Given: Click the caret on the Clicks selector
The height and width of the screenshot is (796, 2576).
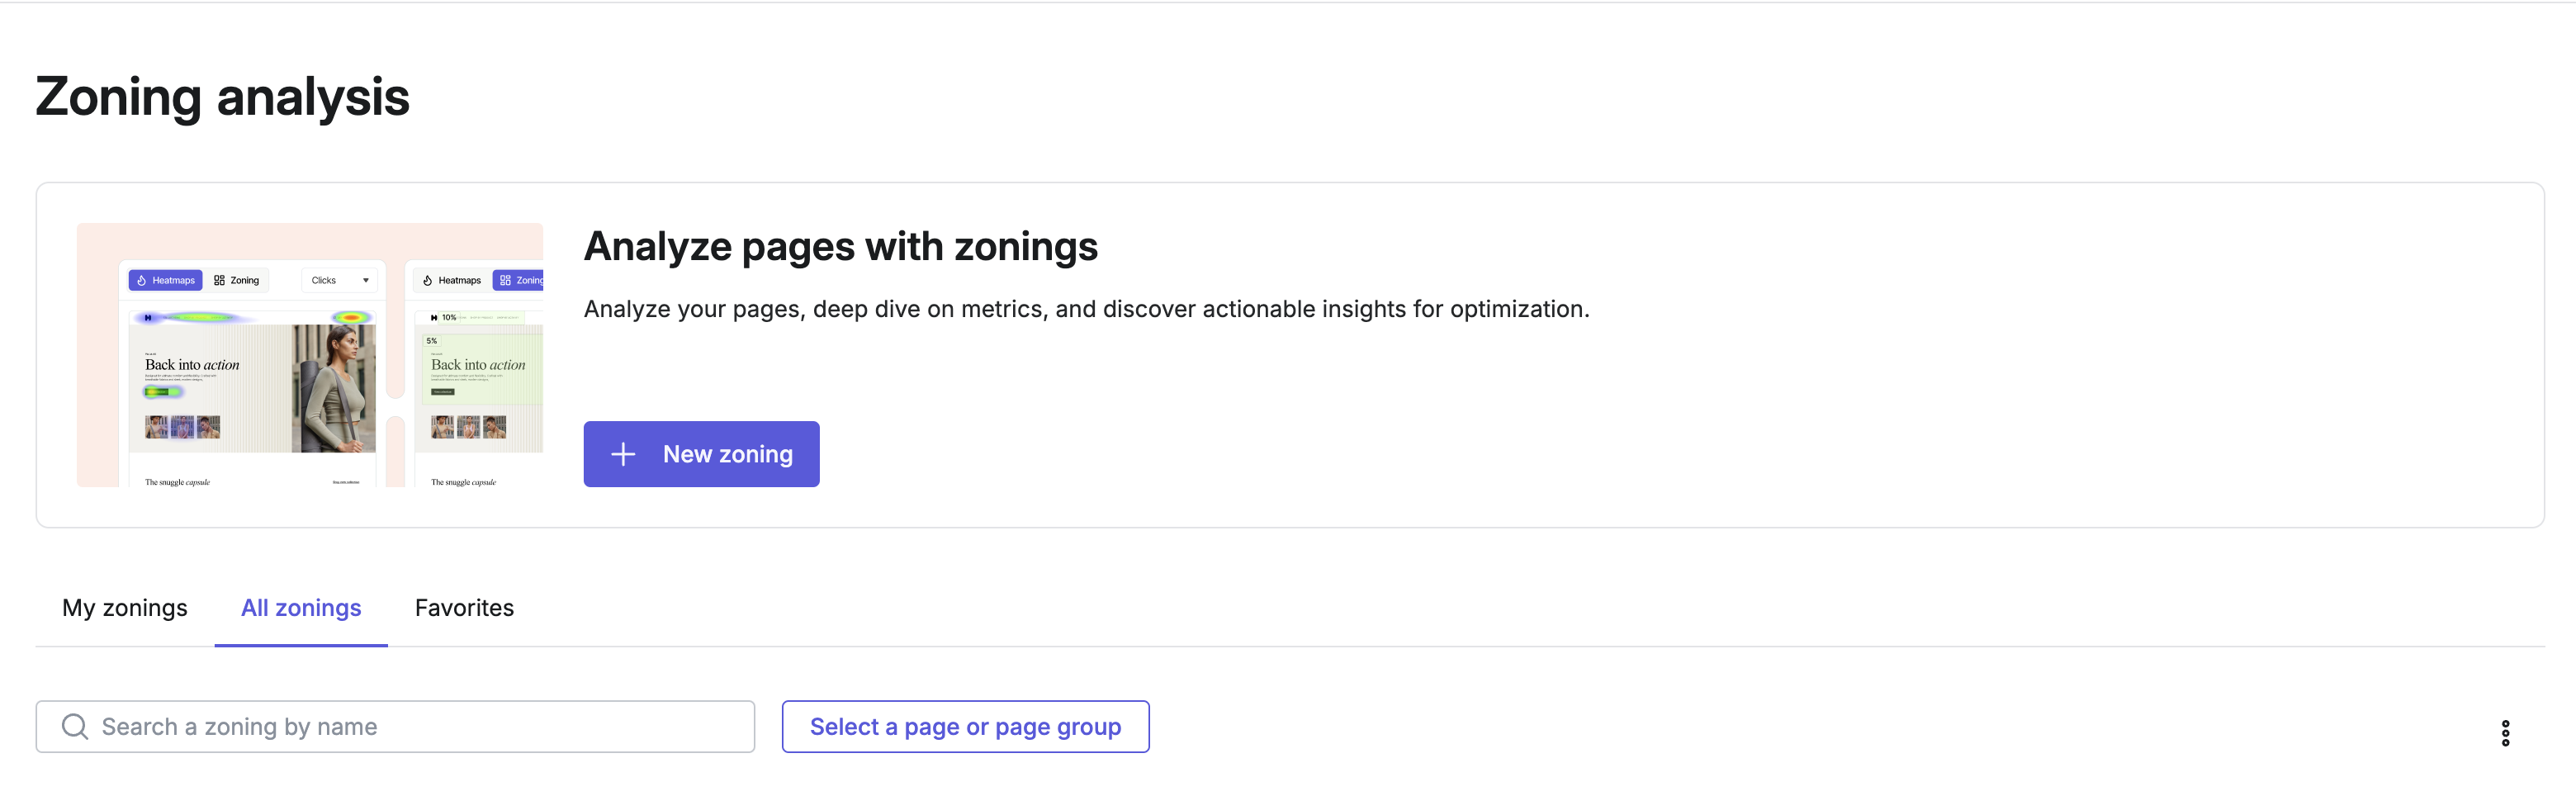Looking at the screenshot, I should click(366, 281).
